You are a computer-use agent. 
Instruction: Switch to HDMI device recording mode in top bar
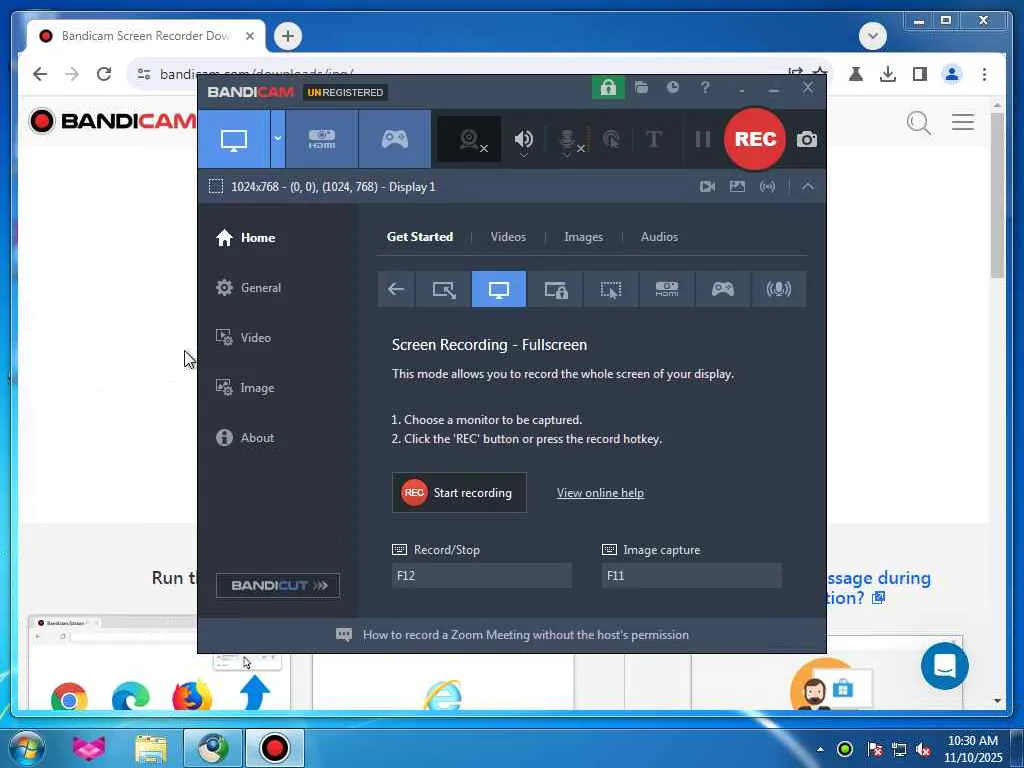tap(322, 139)
